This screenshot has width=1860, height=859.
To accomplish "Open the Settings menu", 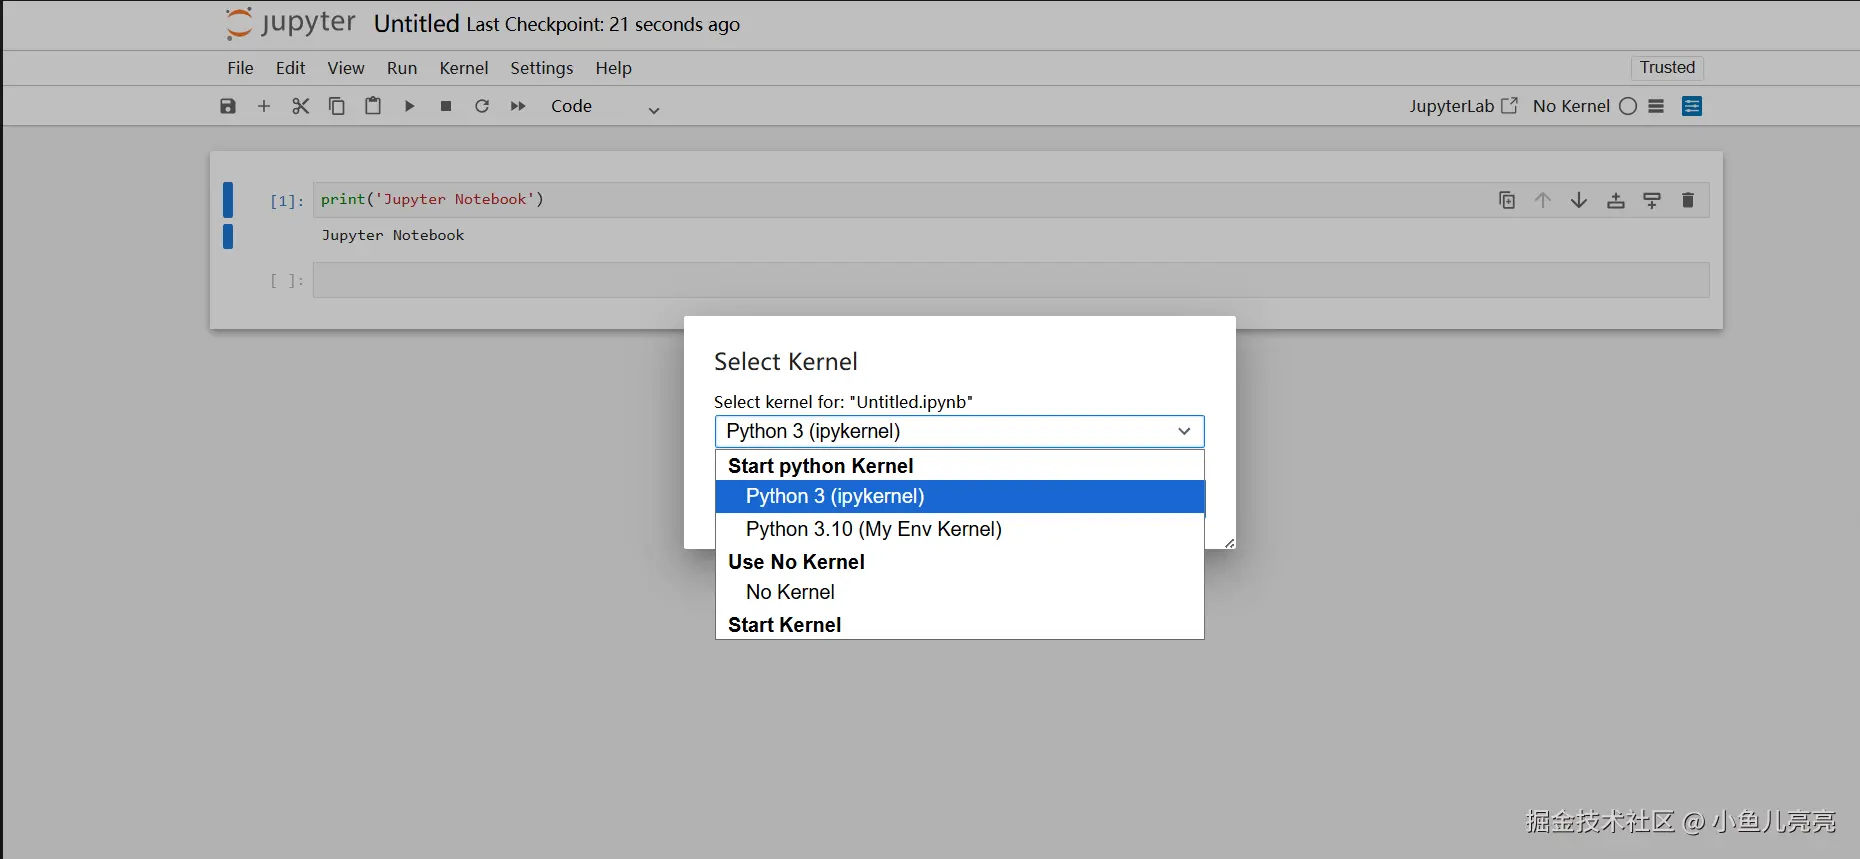I will point(542,68).
